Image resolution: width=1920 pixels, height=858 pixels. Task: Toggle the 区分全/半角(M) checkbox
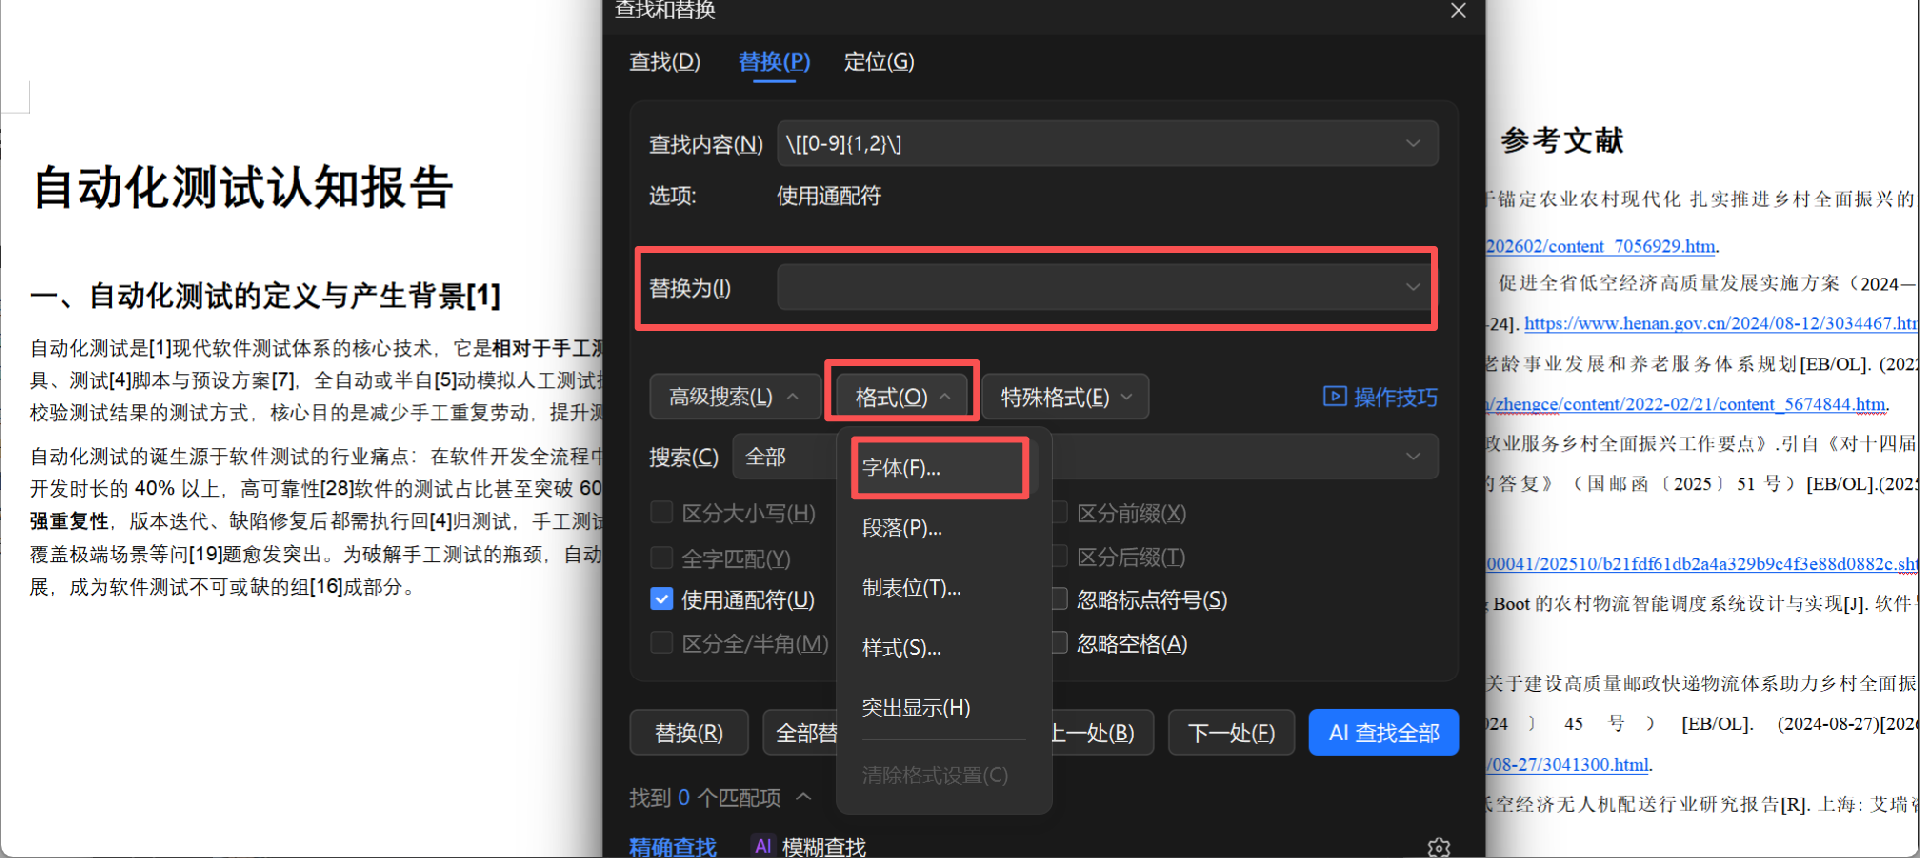coord(661,643)
